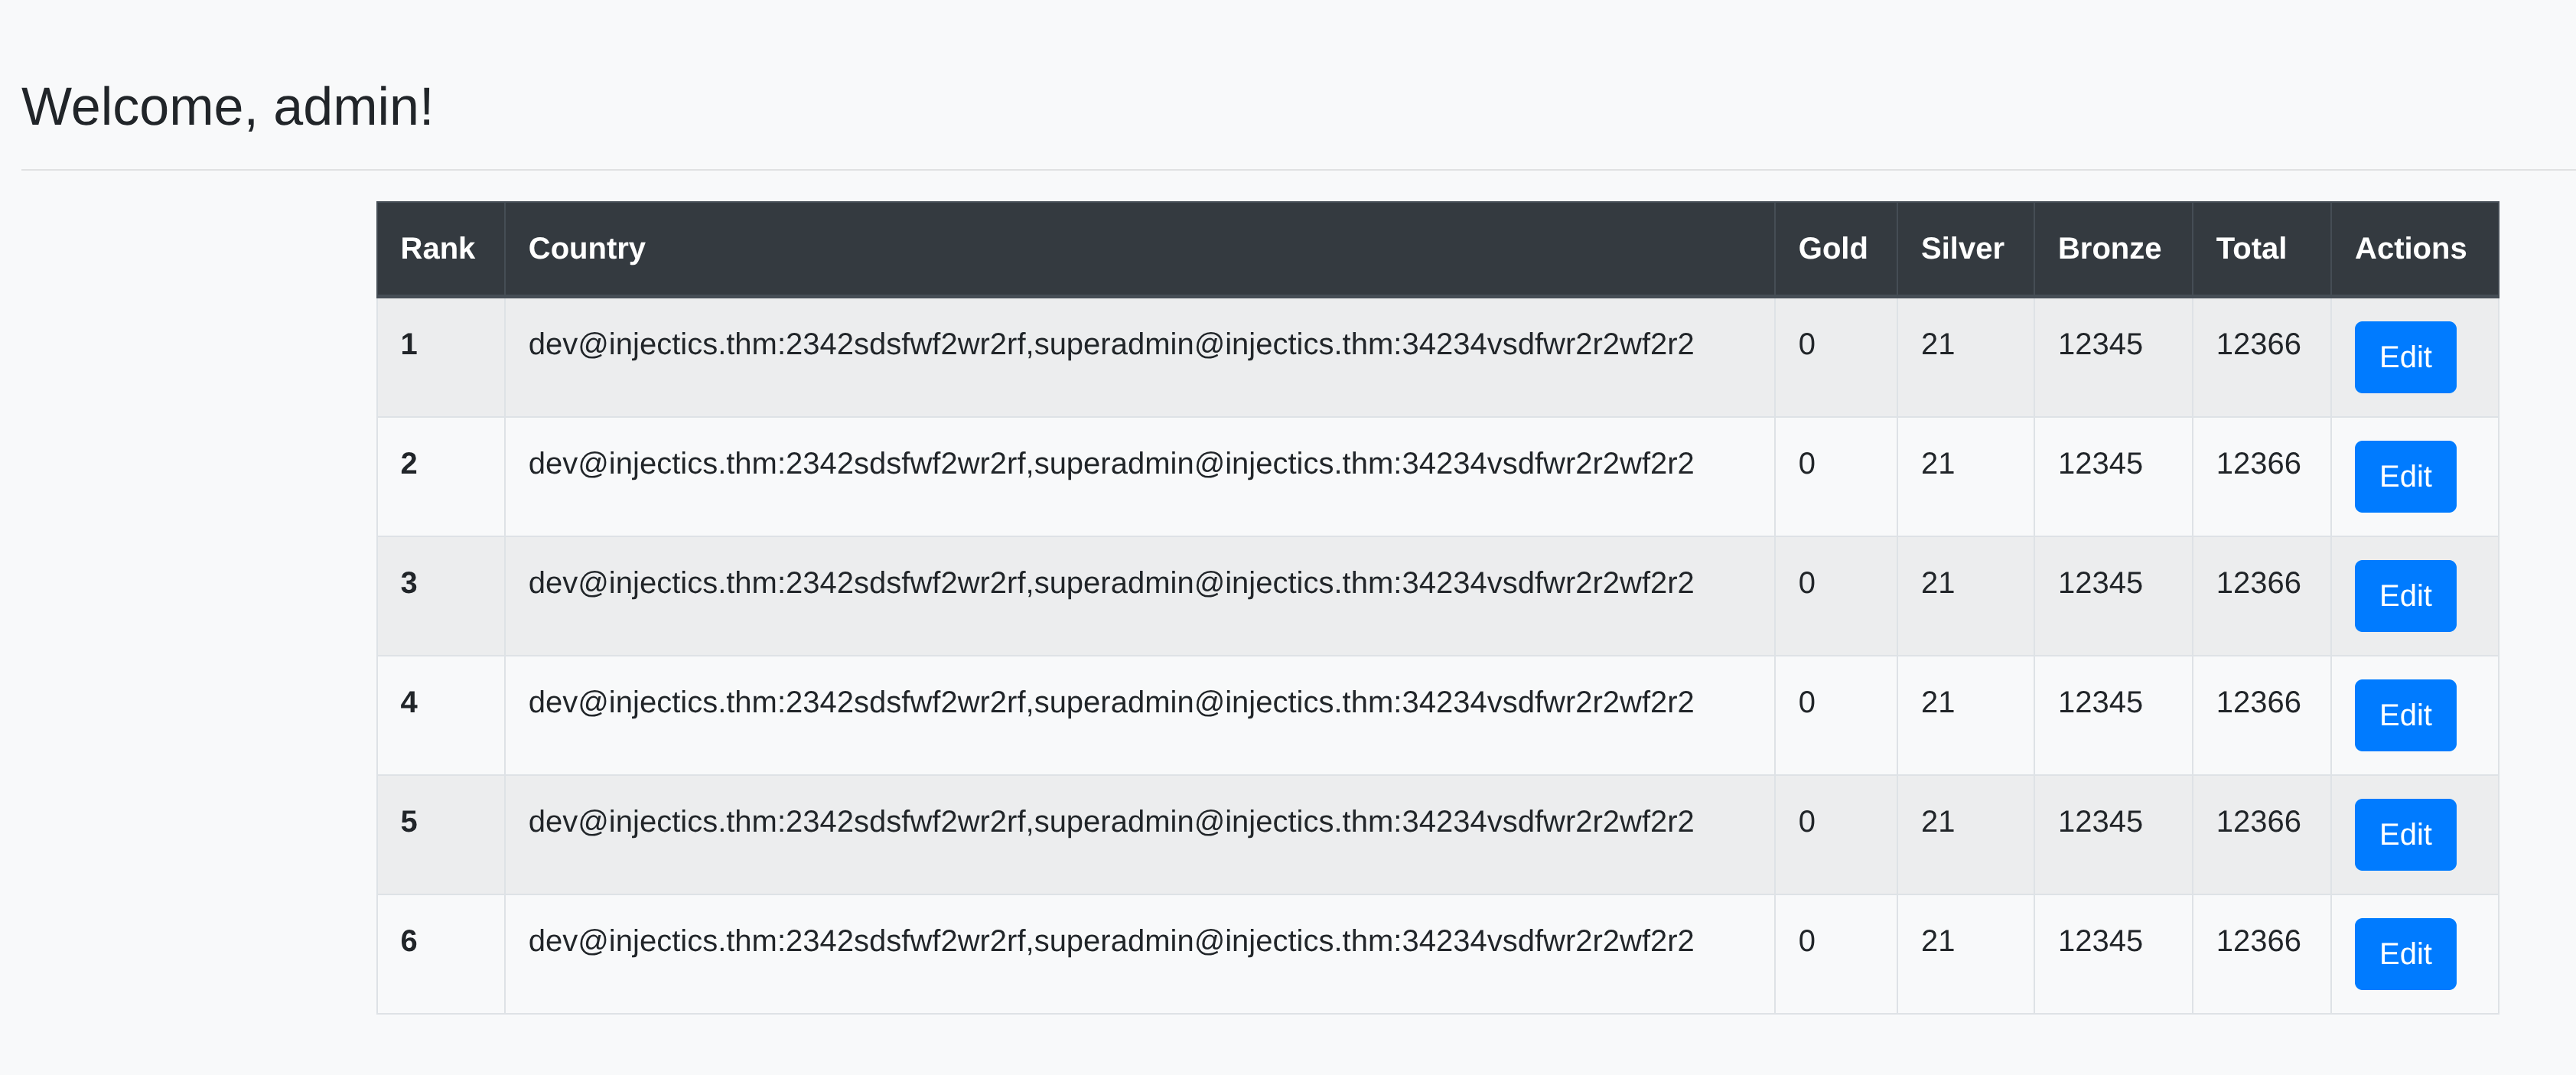
Task: Click Total value 12366 in rank 4 row
Action: tap(2258, 702)
